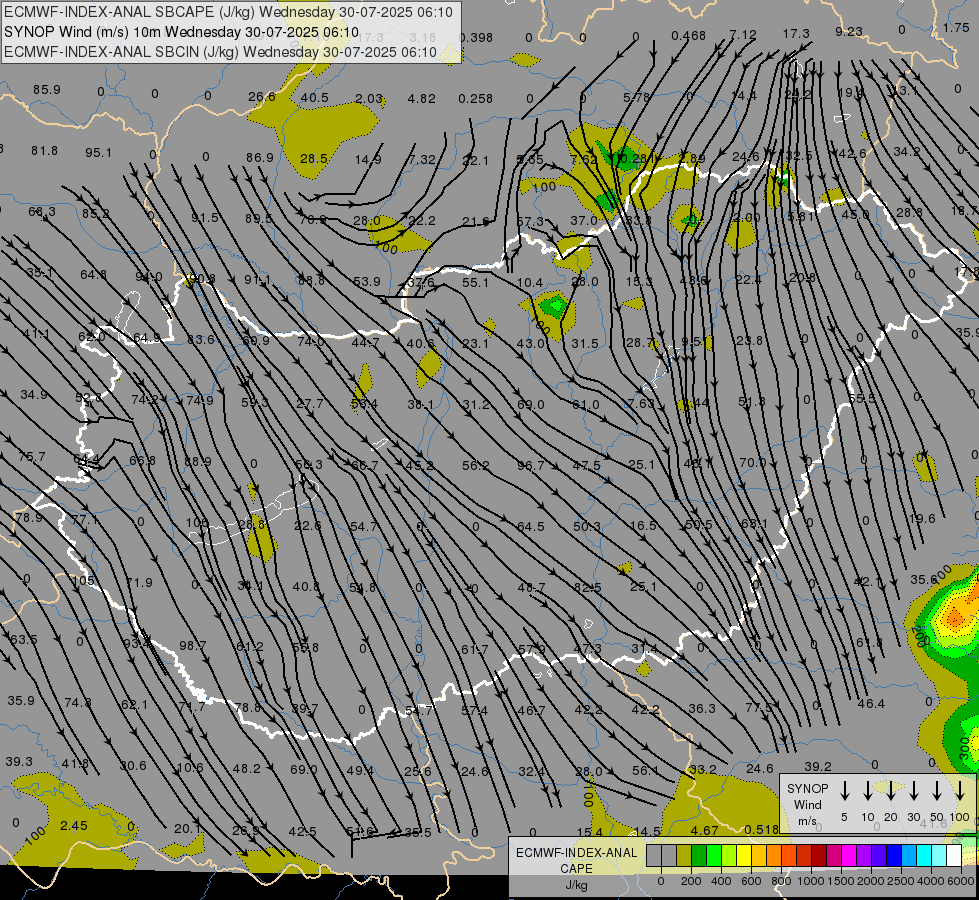This screenshot has height=900, width=979.
Task: Click the 85.9 value on map
Action: coord(47,89)
